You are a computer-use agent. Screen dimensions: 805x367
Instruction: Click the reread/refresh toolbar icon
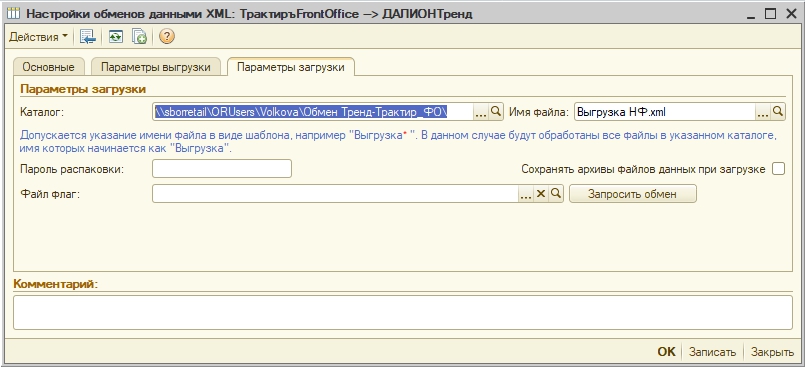tap(116, 36)
